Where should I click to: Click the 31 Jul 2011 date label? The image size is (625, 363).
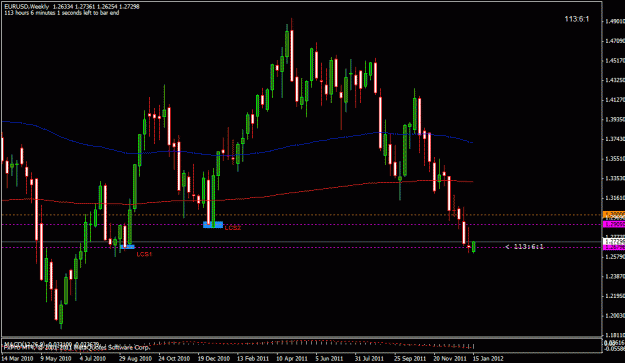pos(370,358)
